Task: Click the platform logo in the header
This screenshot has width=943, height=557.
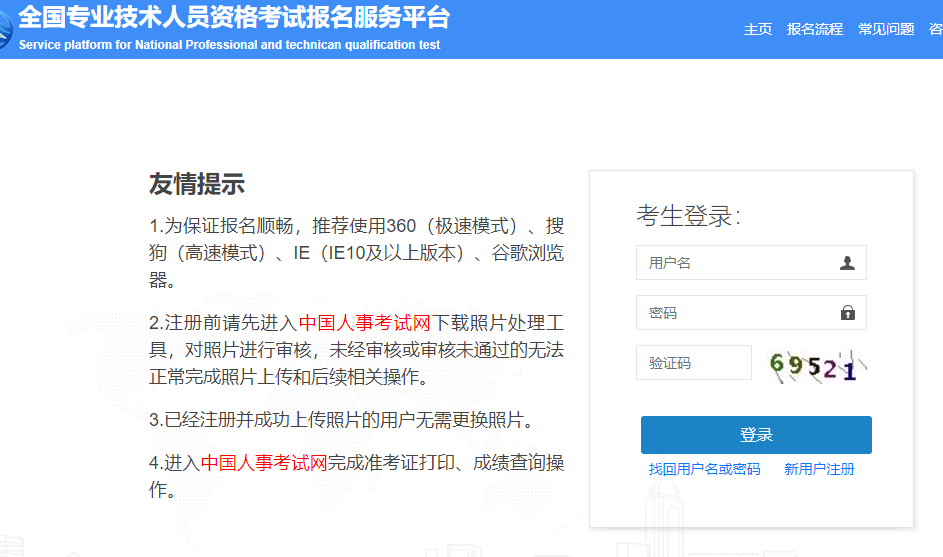Action: (5, 30)
